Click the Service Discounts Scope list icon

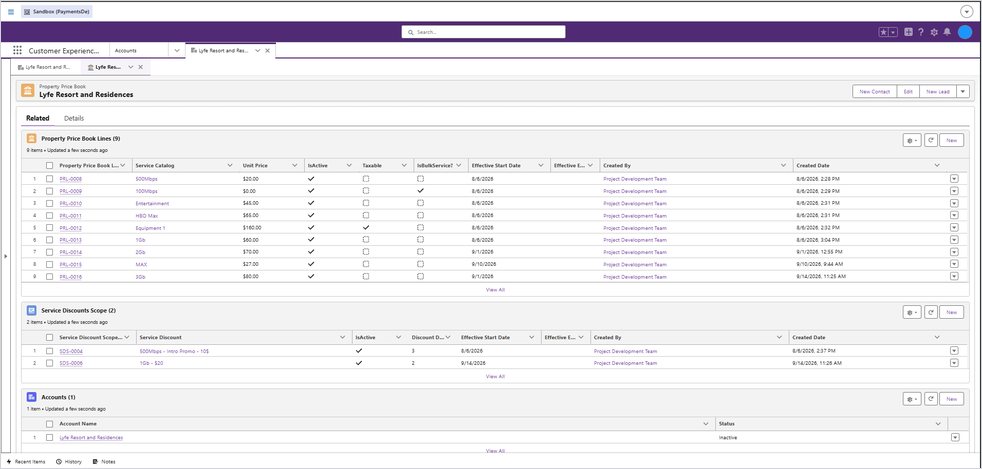(31, 310)
